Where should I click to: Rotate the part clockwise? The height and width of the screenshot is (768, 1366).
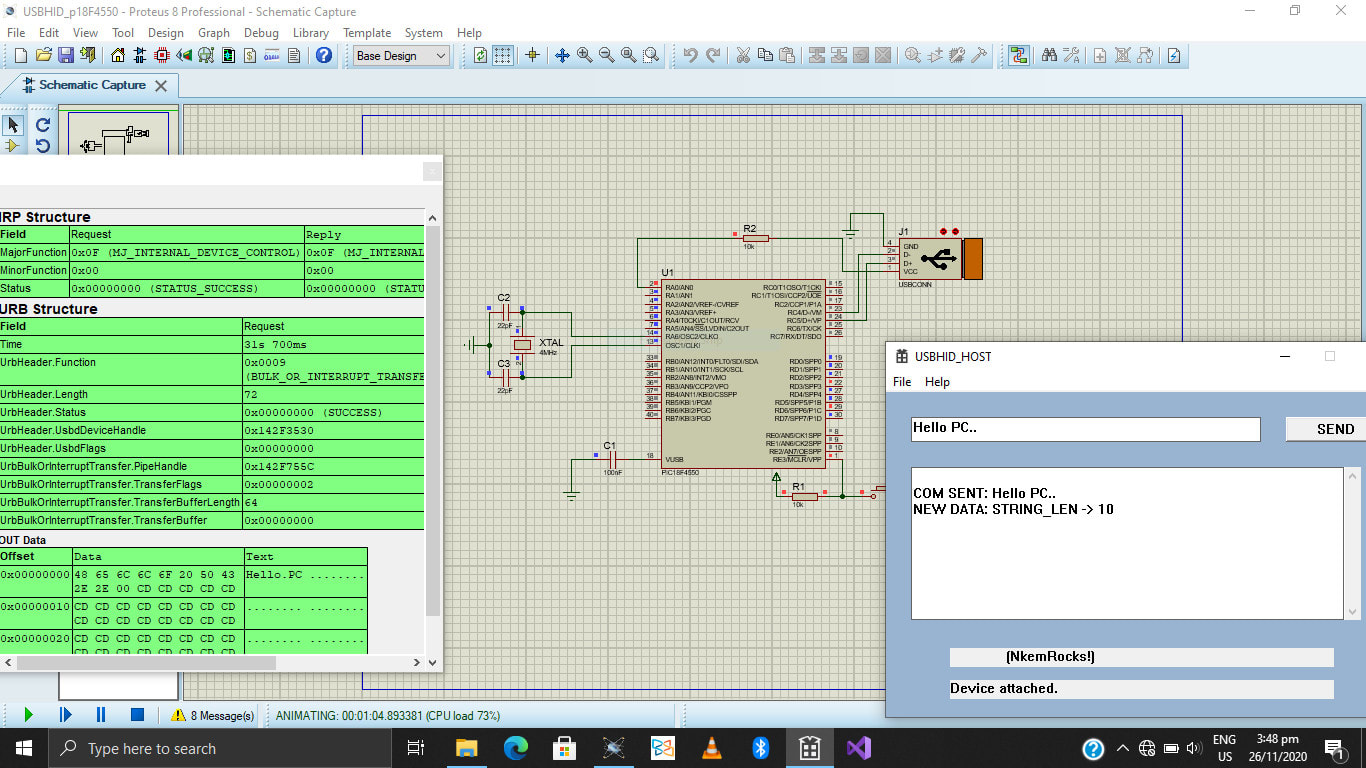tap(43, 125)
